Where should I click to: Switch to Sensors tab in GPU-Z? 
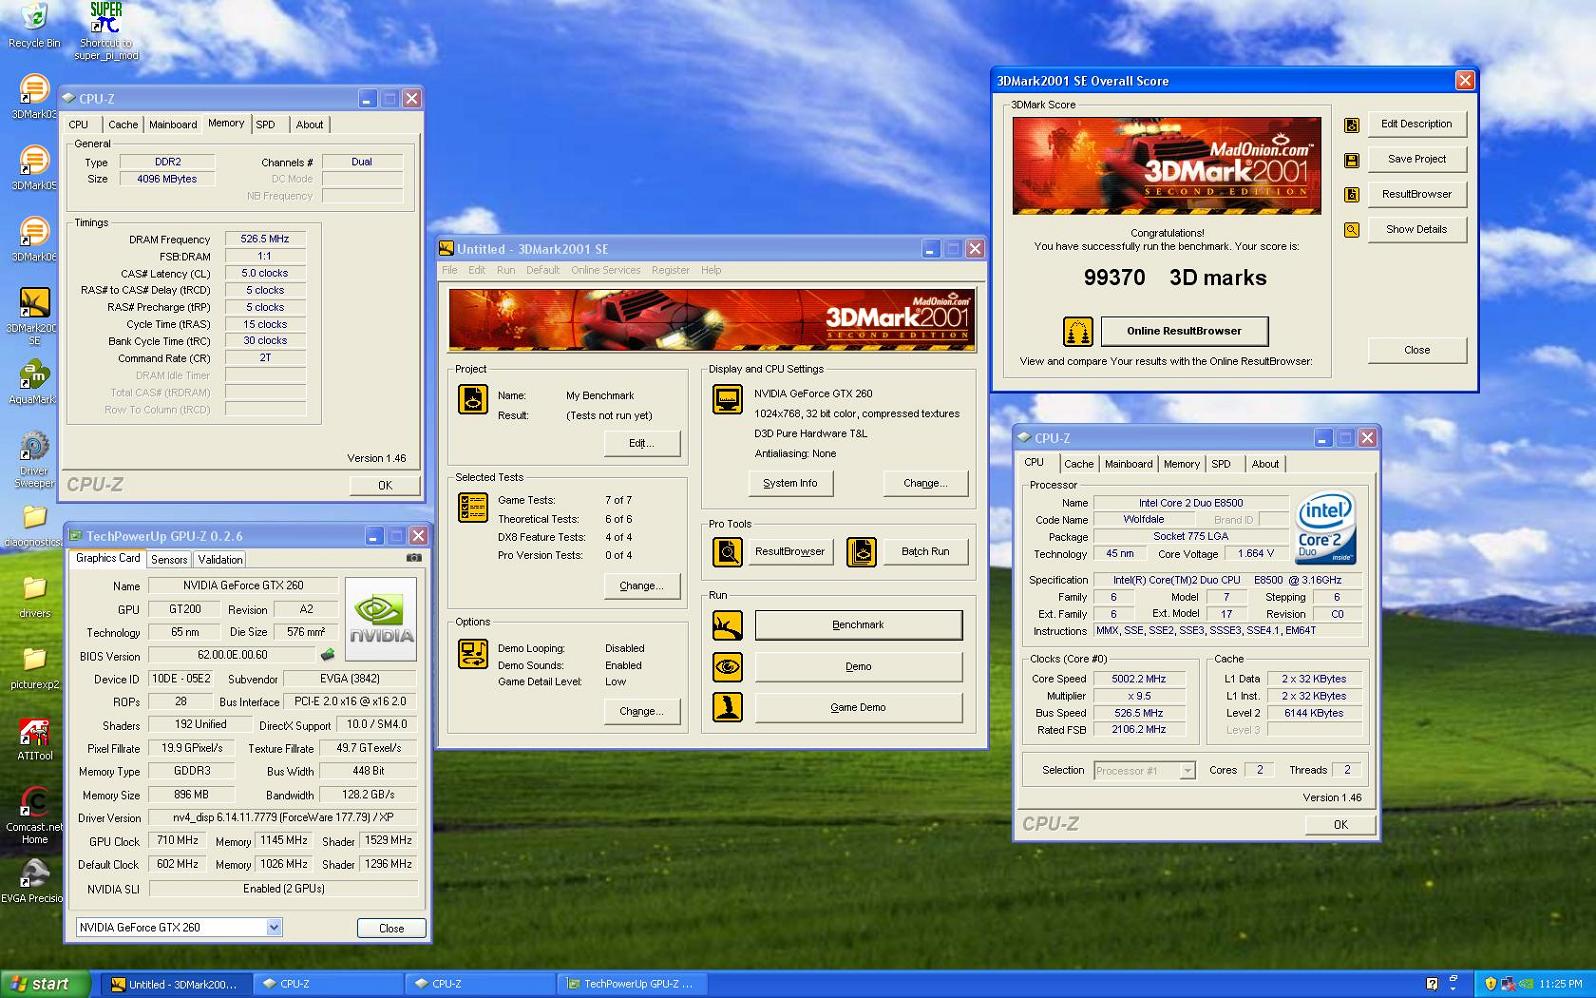pos(169,560)
